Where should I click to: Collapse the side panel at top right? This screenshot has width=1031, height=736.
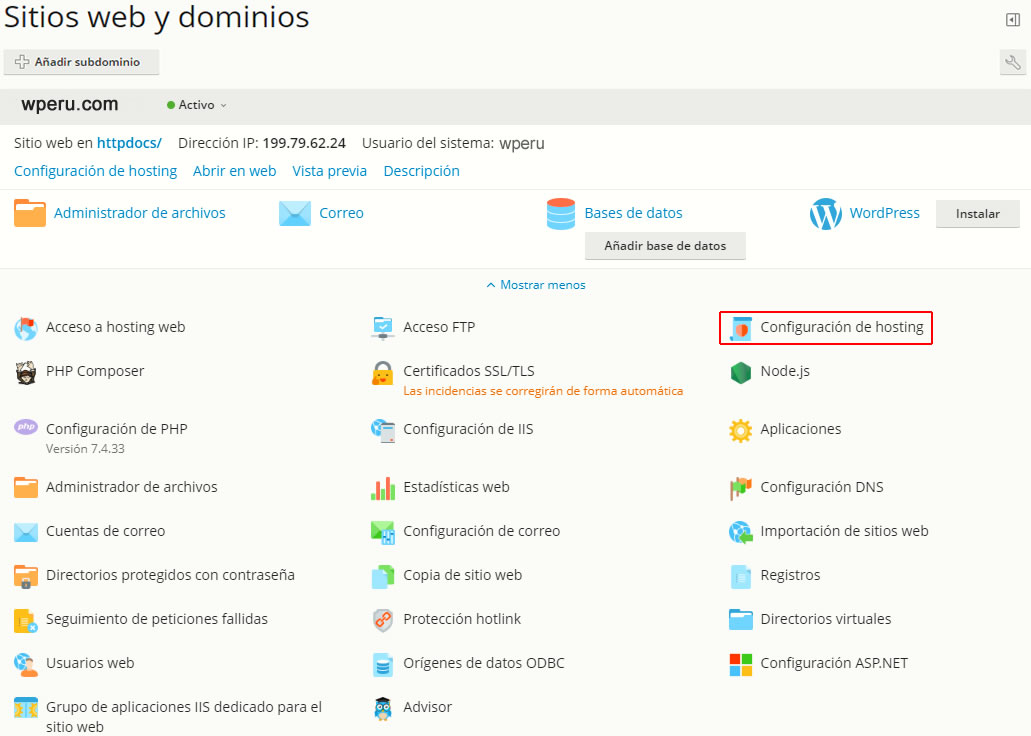click(x=1012, y=20)
